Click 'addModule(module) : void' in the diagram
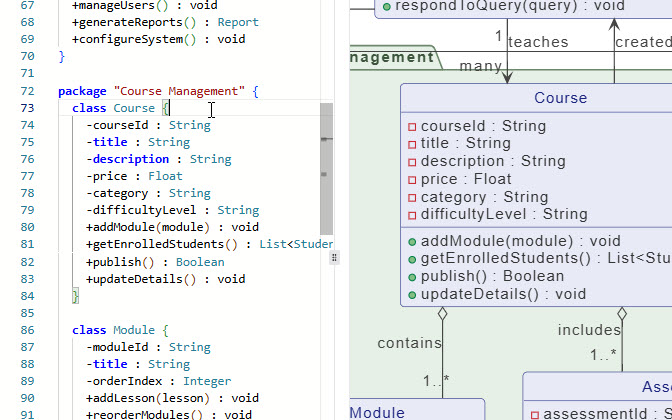672x420 pixels. tap(520, 241)
